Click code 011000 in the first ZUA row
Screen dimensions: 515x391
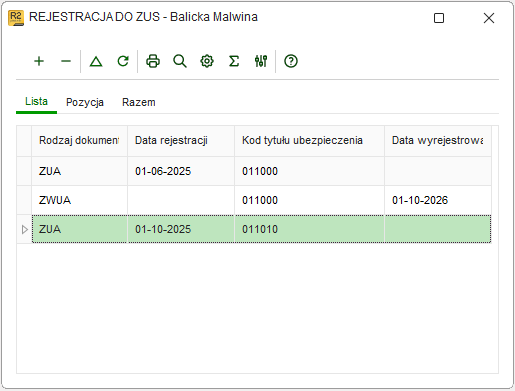click(309, 171)
